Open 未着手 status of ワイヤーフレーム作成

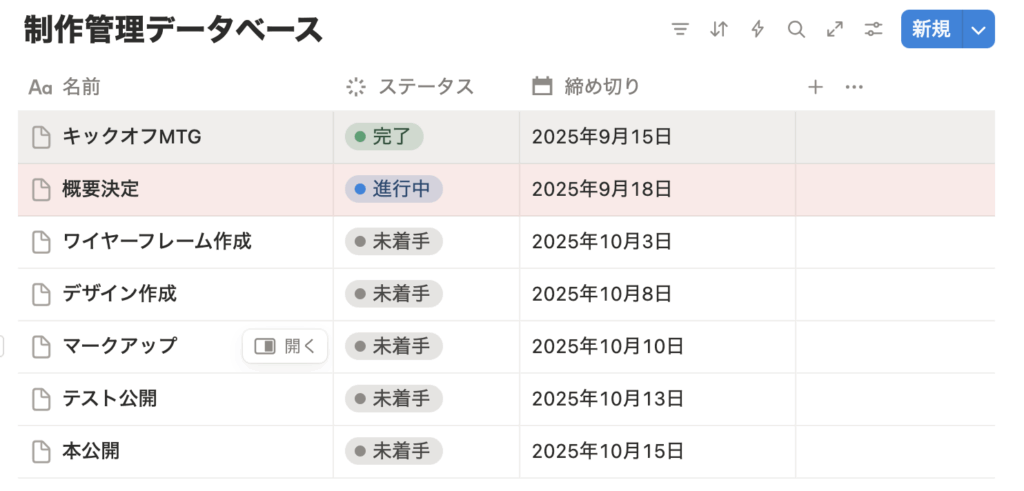pos(394,242)
